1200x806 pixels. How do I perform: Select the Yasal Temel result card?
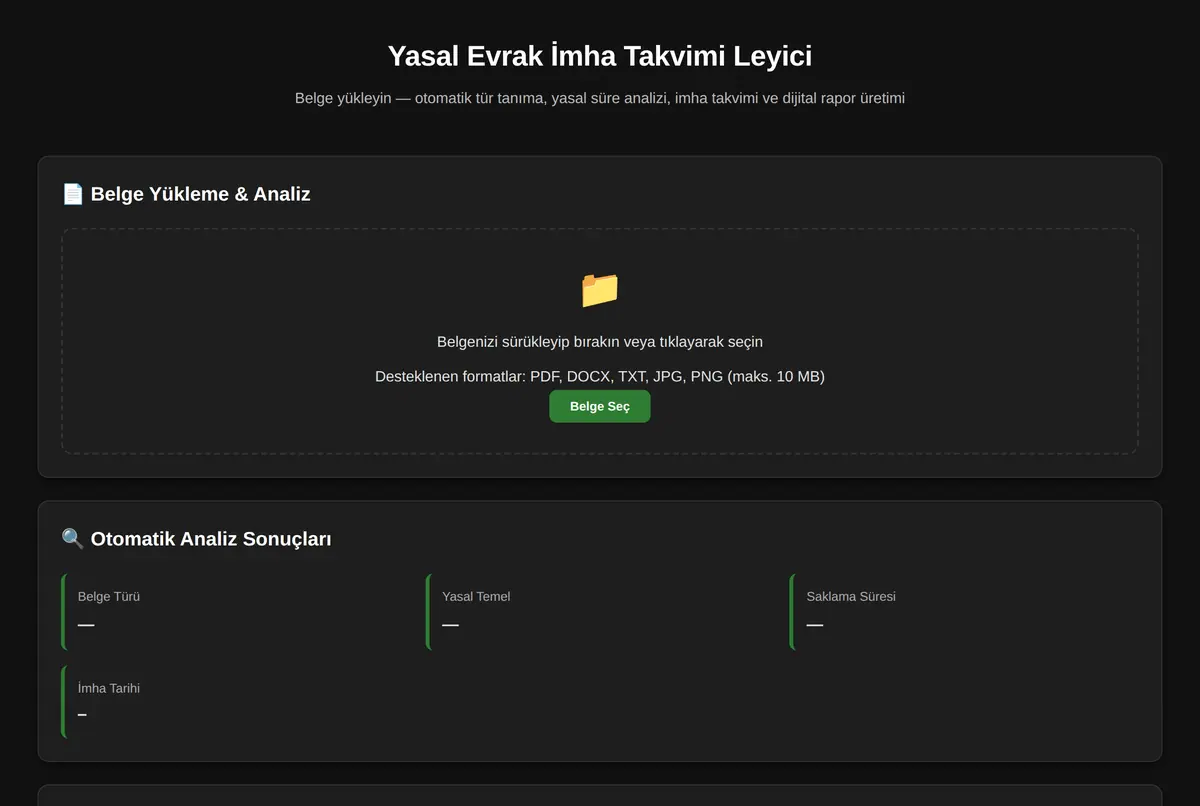[602, 612]
